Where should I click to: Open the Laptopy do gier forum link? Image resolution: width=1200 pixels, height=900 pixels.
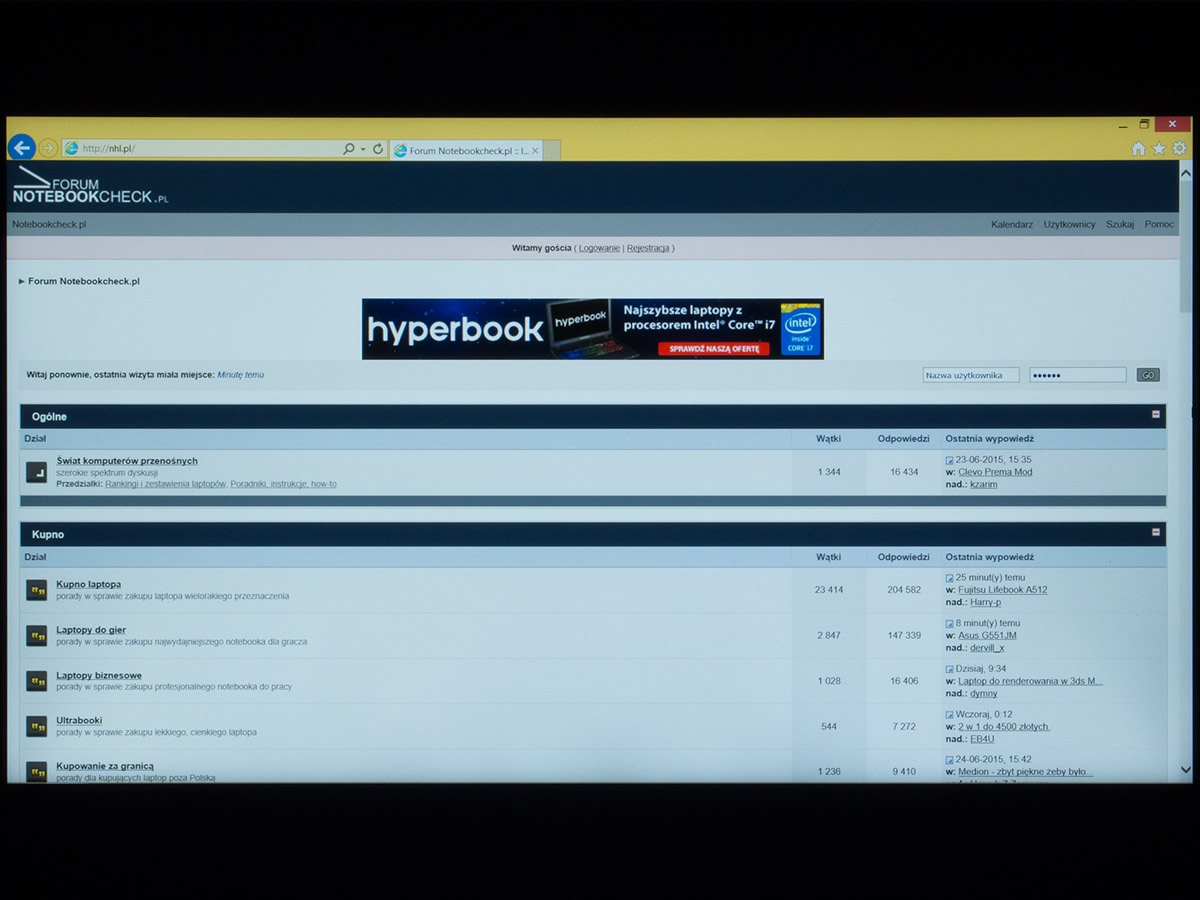tap(91, 630)
